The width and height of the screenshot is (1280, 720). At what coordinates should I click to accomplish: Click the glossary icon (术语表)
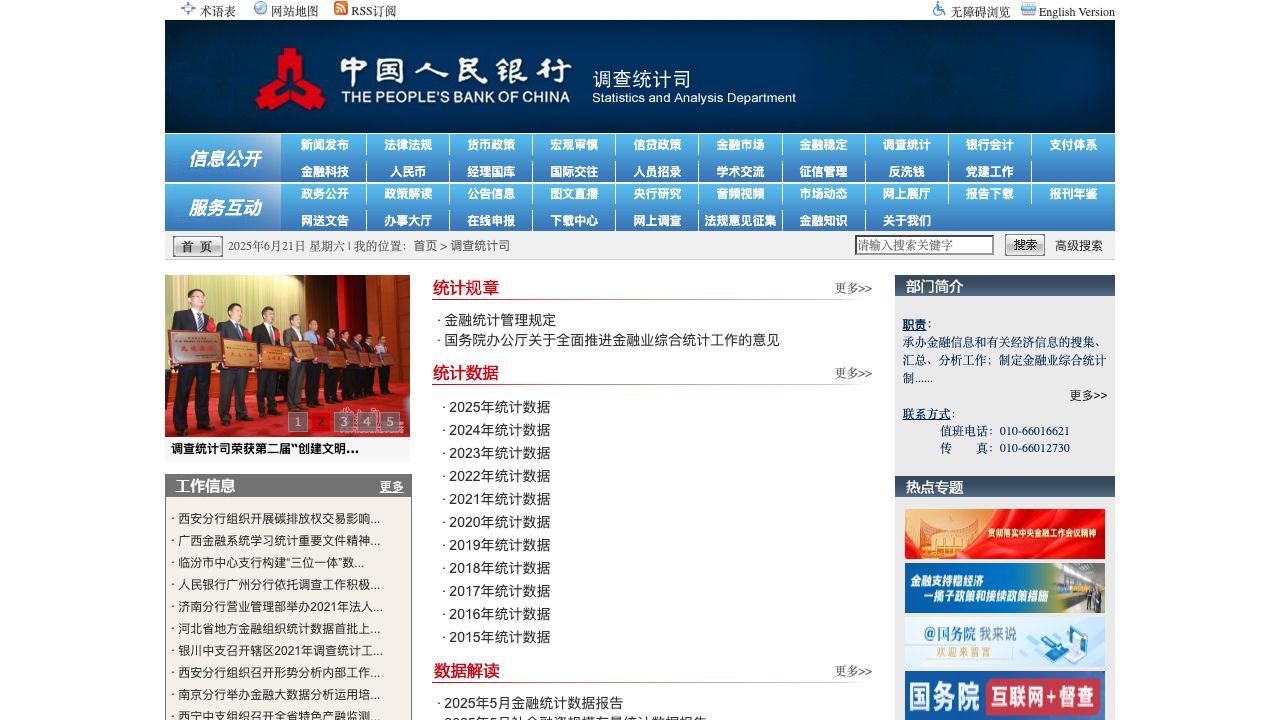click(188, 9)
